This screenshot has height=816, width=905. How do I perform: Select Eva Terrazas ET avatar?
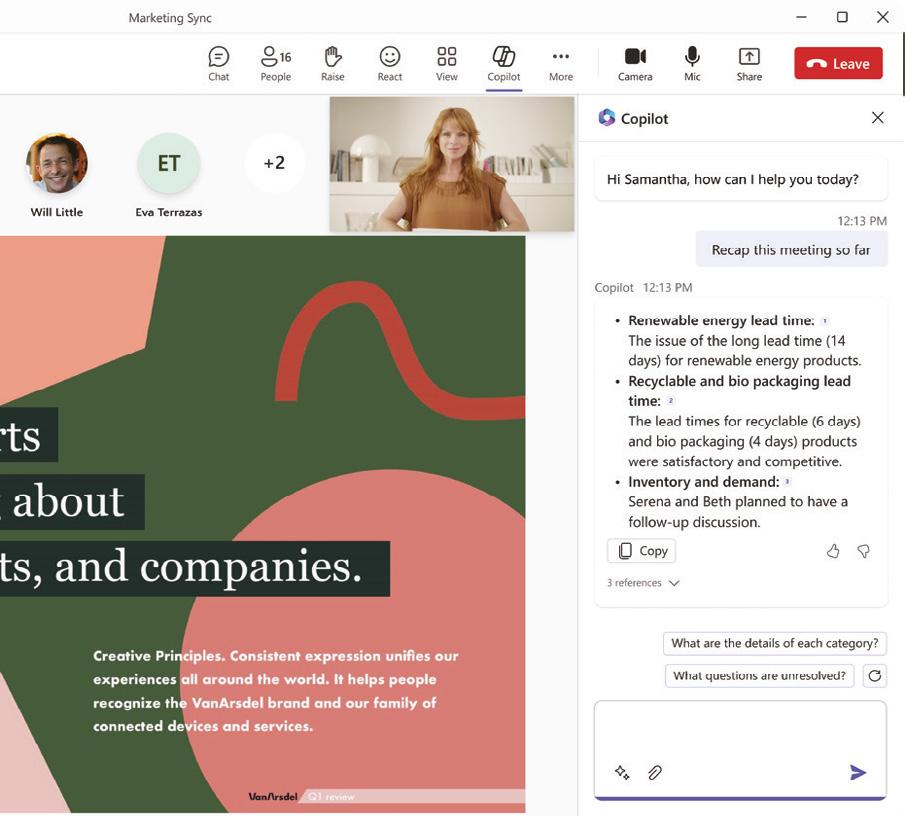(169, 164)
